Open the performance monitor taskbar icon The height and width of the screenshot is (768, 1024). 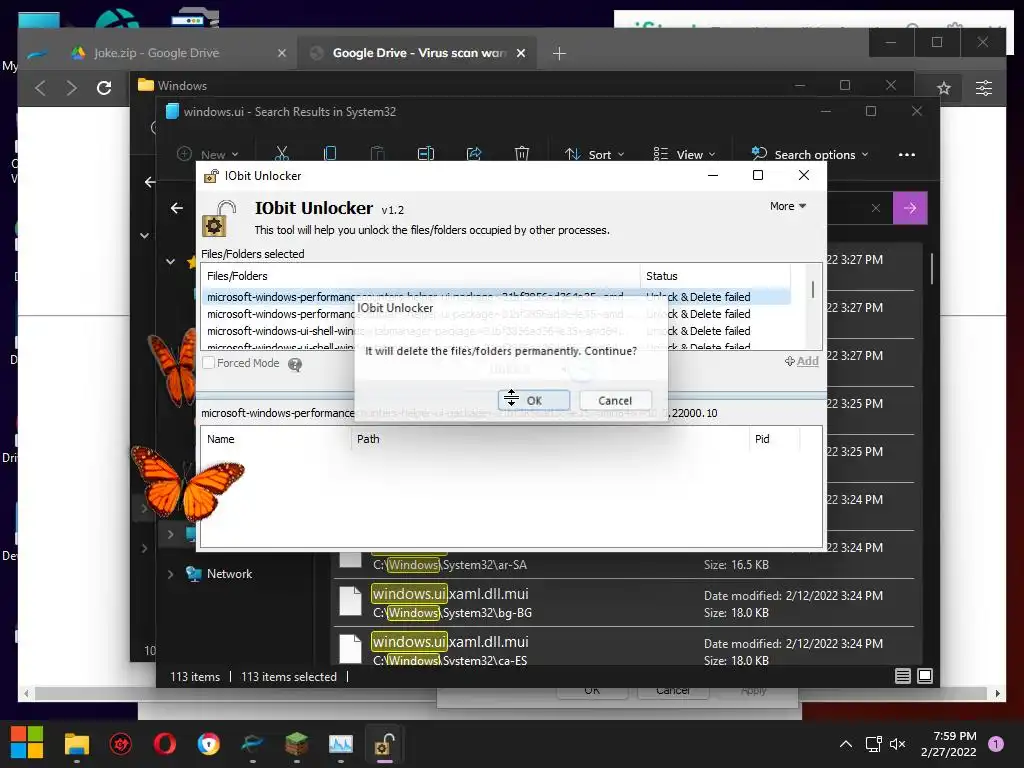pyautogui.click(x=340, y=744)
